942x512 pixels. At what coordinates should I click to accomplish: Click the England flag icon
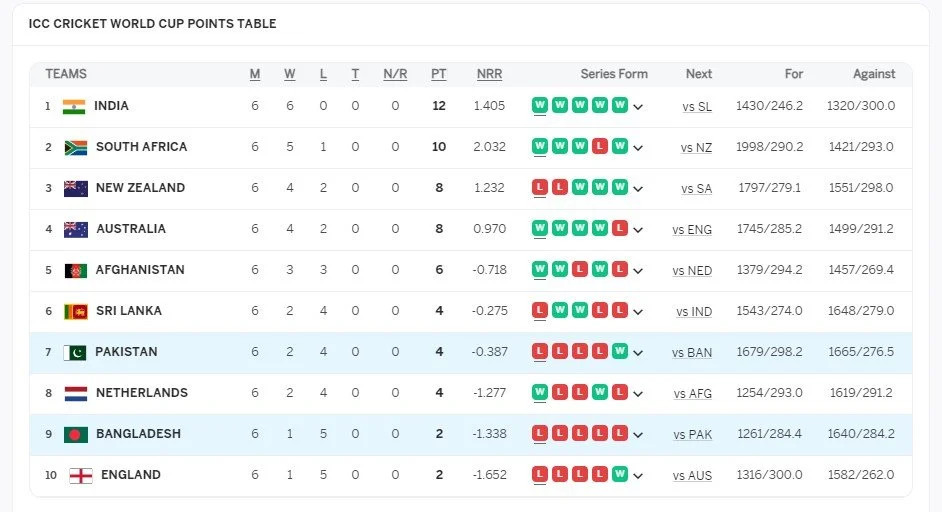point(81,475)
